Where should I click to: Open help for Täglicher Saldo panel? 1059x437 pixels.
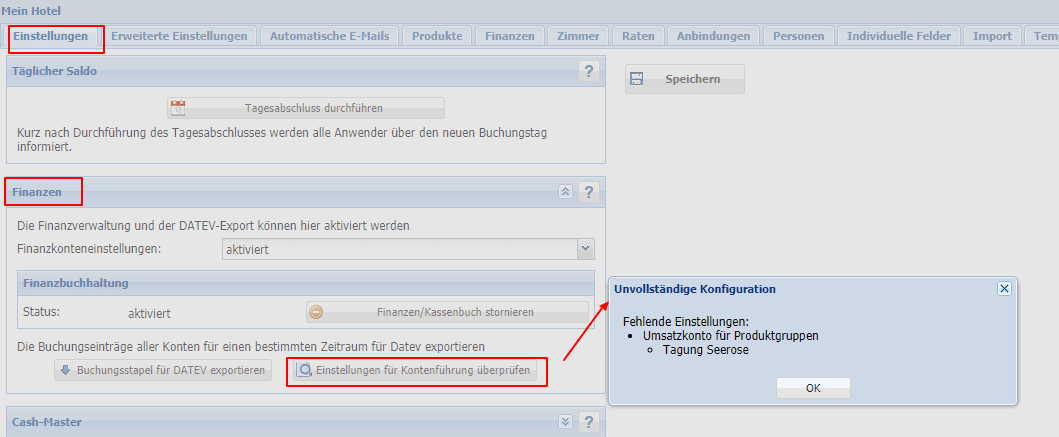click(x=588, y=71)
